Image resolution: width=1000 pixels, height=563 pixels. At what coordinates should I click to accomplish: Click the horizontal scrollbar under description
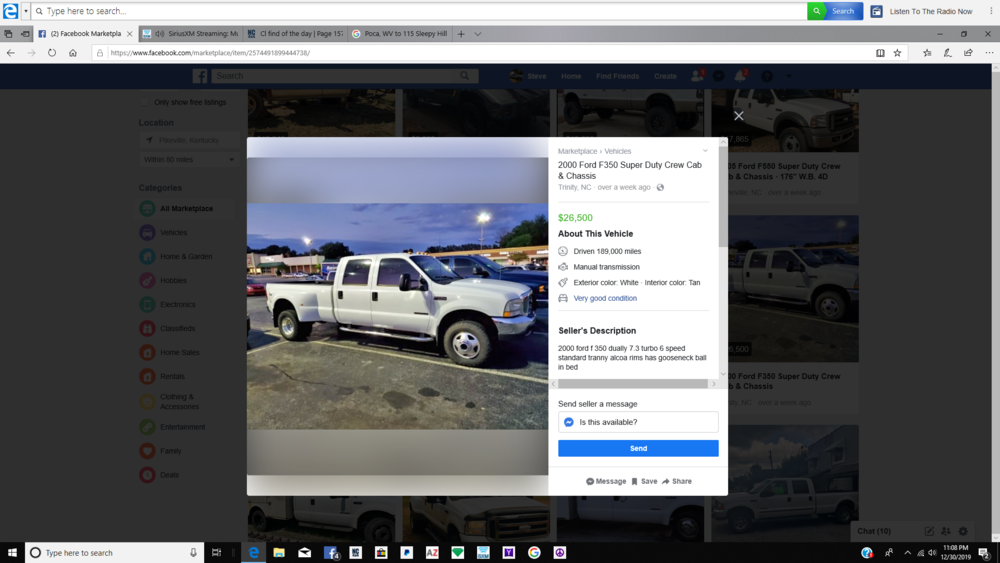(x=632, y=384)
